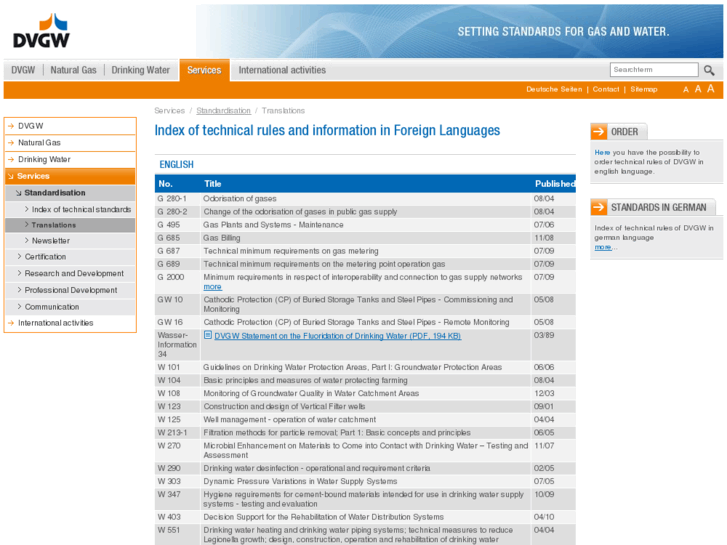Screen dimensions: 727x545
Task: Select the largest font size A
Action: click(x=710, y=89)
